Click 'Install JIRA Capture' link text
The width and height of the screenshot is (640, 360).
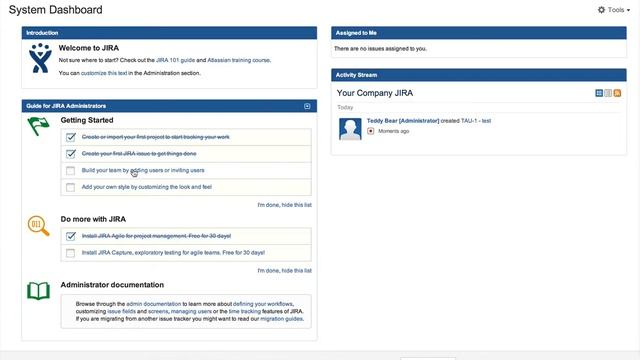coord(173,253)
